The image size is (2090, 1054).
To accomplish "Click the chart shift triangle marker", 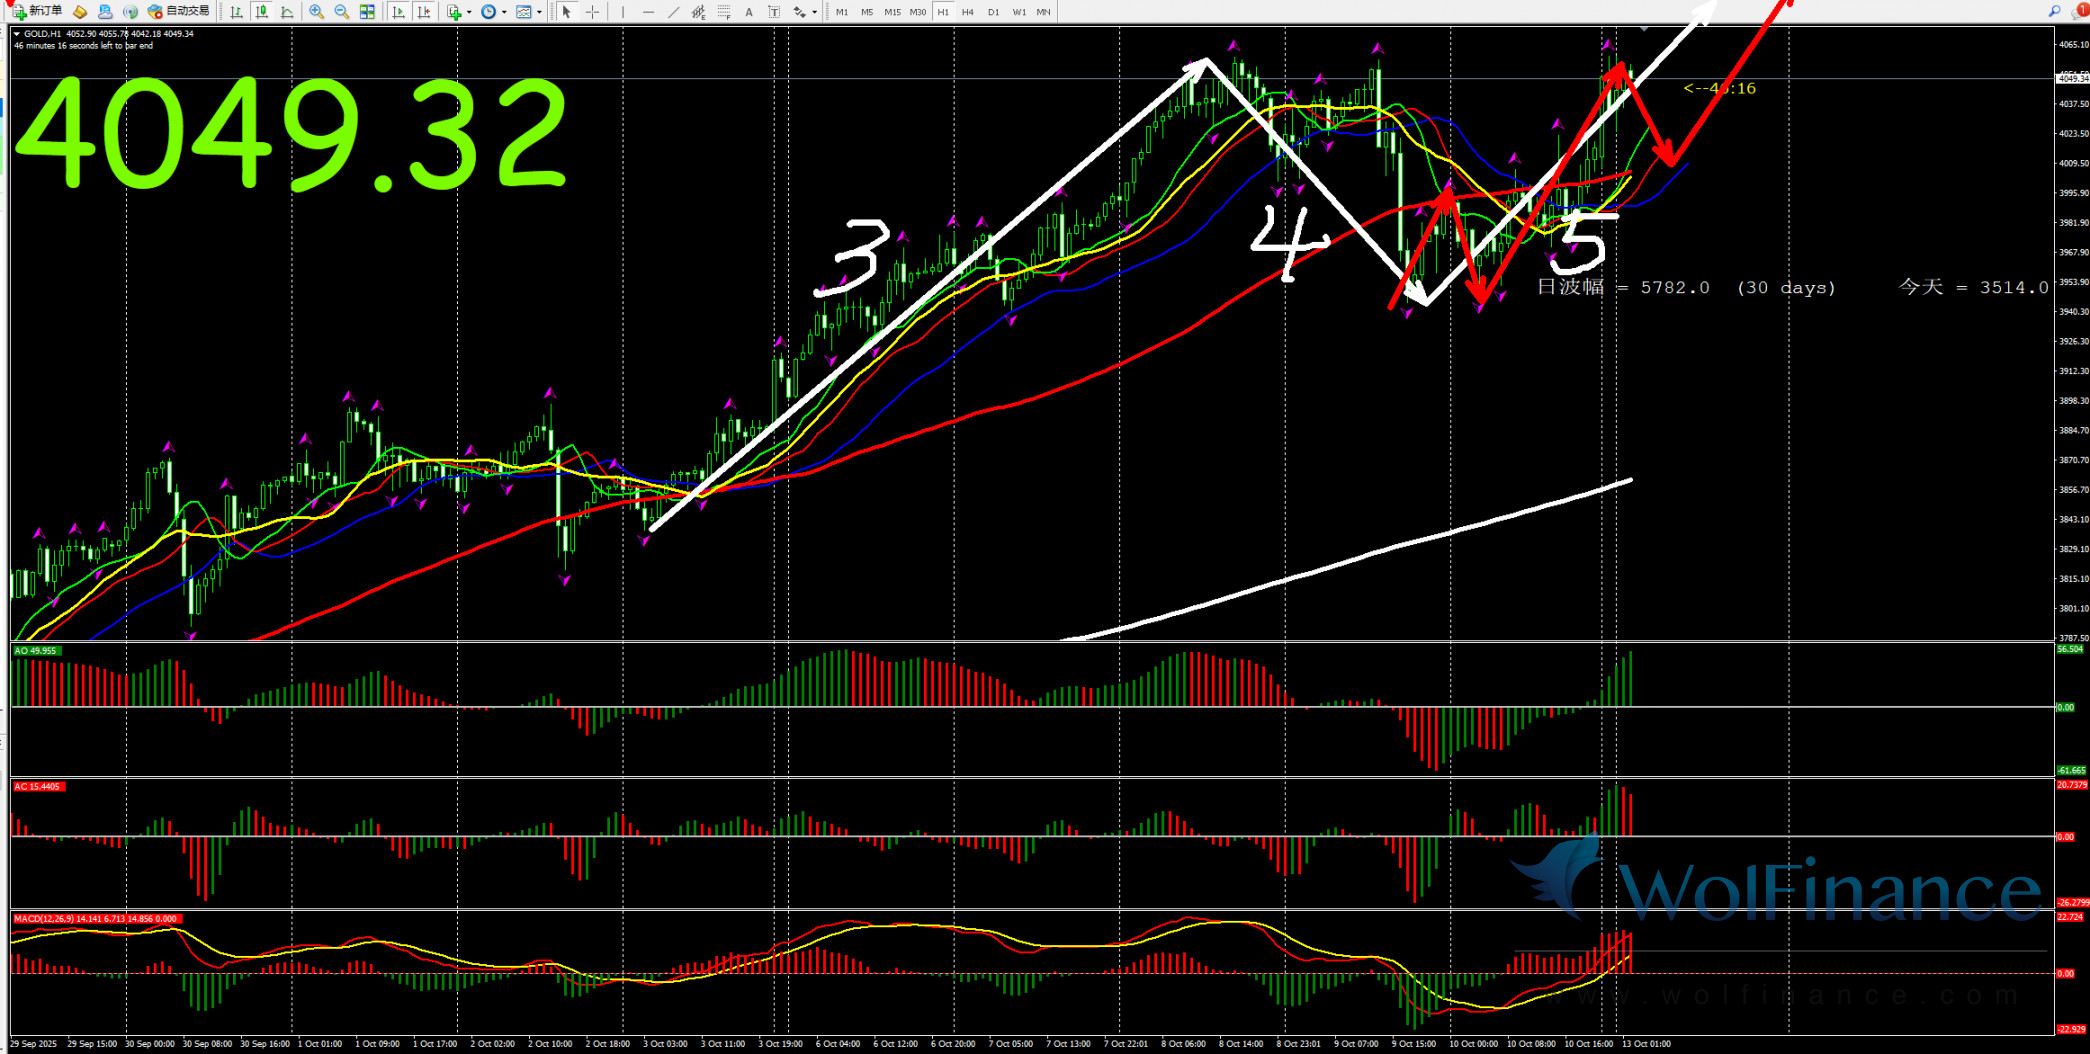I will 1644,30.
